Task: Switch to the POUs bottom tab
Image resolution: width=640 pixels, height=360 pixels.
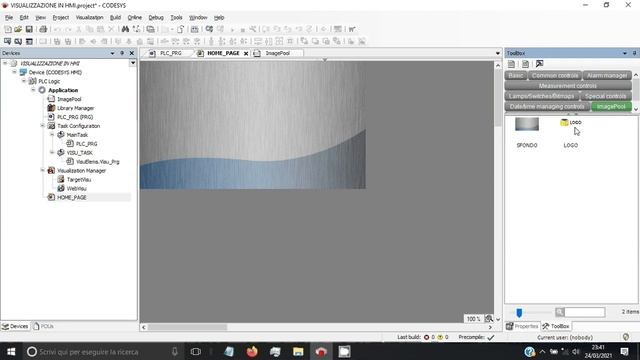Action: pyautogui.click(x=43, y=326)
